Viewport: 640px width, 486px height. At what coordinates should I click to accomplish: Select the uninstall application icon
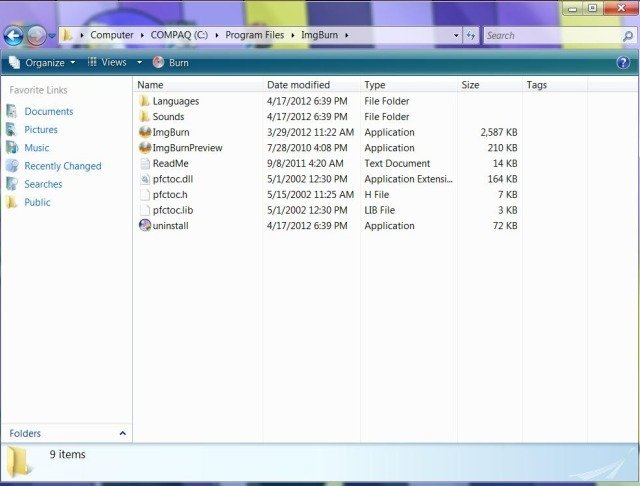[x=145, y=225]
